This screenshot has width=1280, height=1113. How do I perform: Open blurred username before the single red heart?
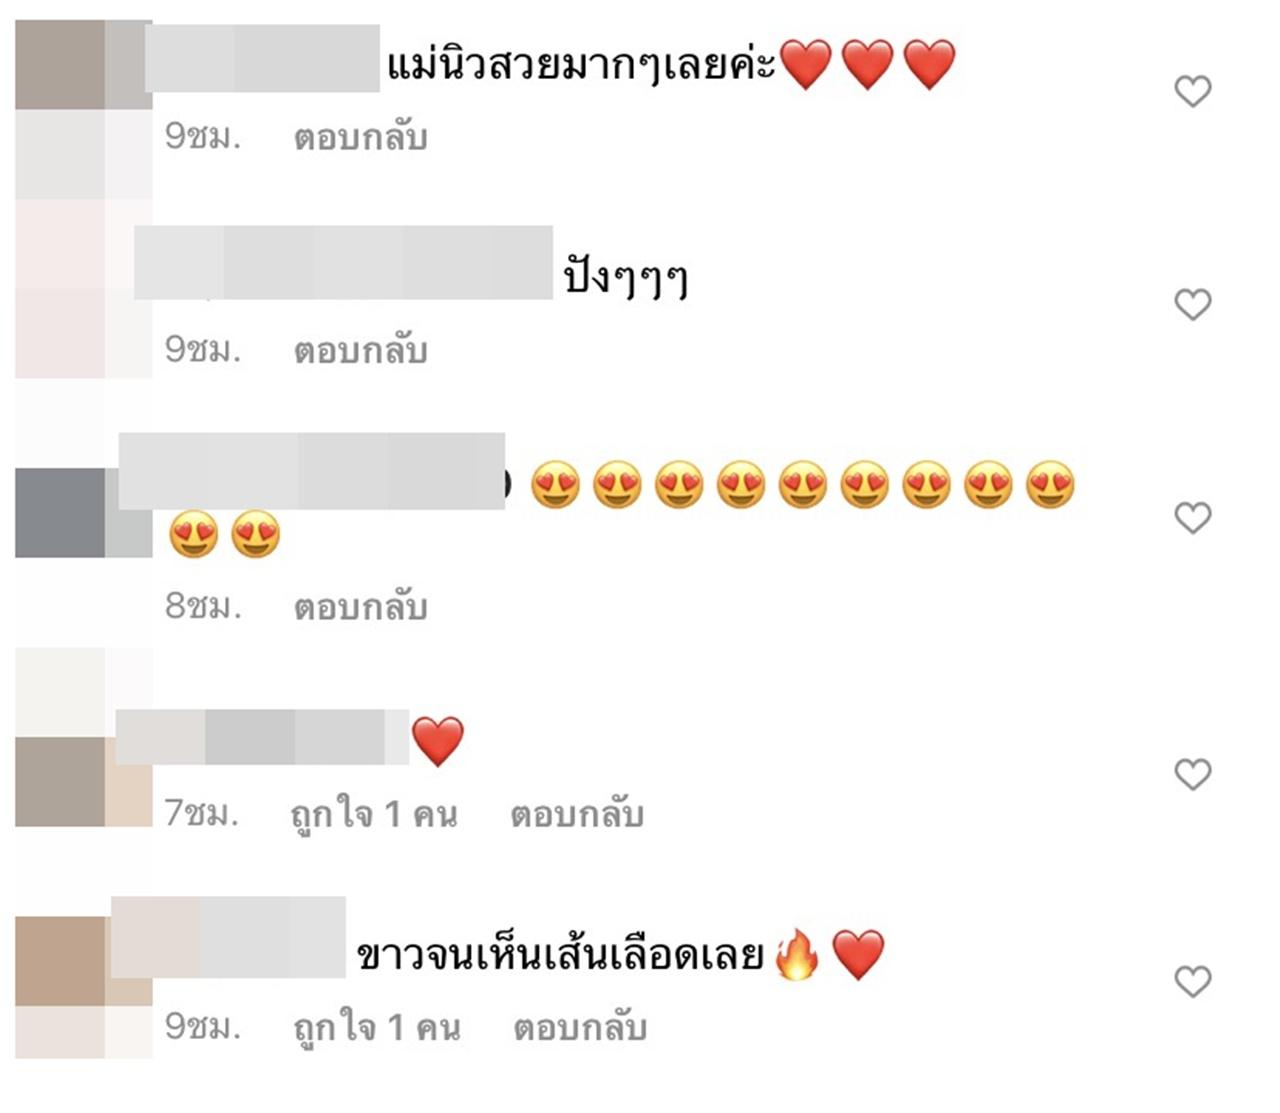[263, 737]
